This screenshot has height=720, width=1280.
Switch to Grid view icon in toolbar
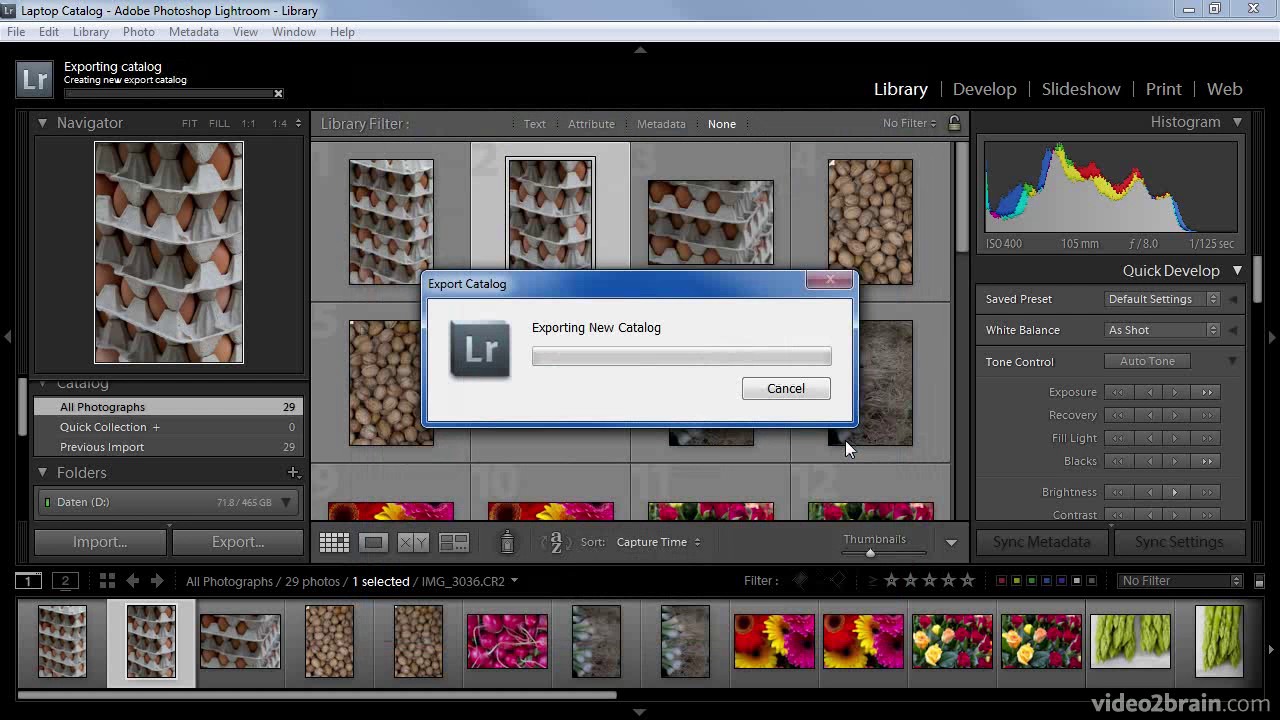334,542
